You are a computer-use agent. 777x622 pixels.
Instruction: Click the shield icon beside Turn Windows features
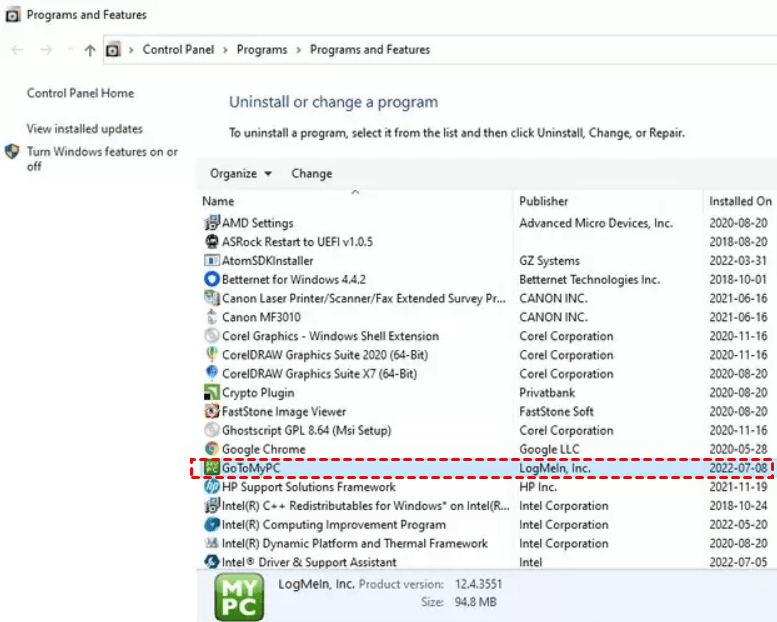[x=12, y=152]
